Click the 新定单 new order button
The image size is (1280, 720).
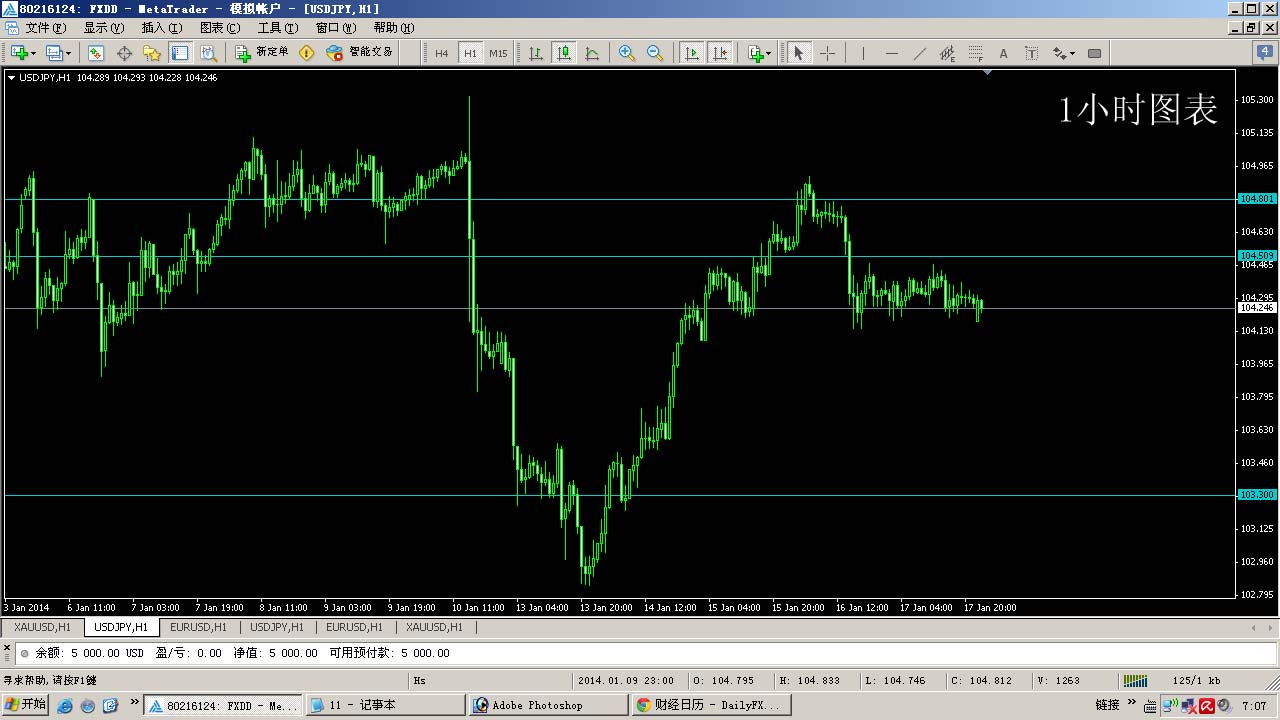tap(262, 52)
